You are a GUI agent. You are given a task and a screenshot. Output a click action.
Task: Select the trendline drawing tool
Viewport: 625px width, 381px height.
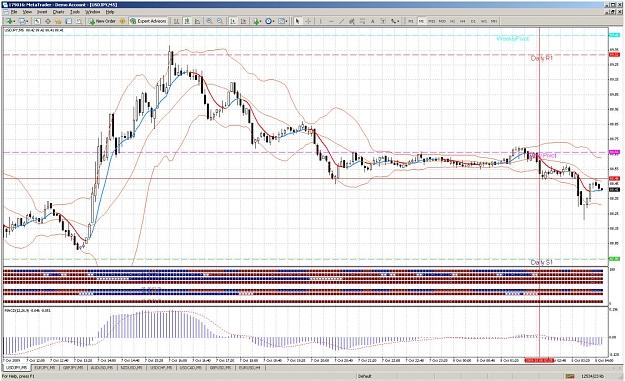(341, 21)
